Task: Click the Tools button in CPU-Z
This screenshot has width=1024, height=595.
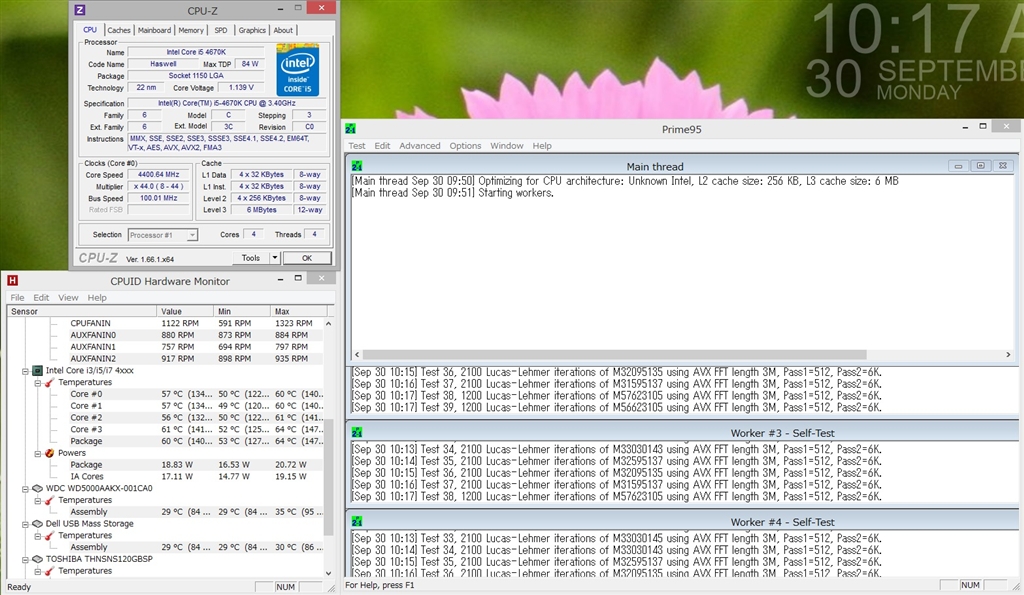Action: (x=251, y=258)
